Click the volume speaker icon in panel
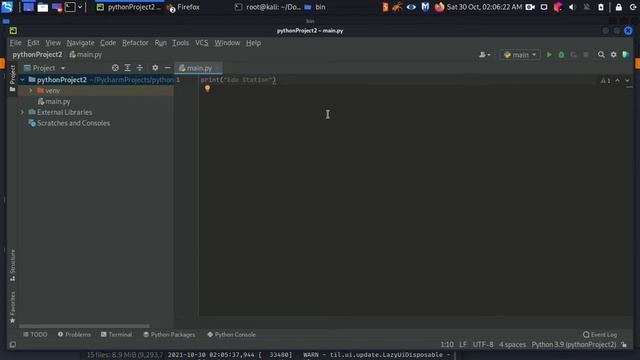Image resolution: width=640 pixels, height=360 pixels. (572, 7)
